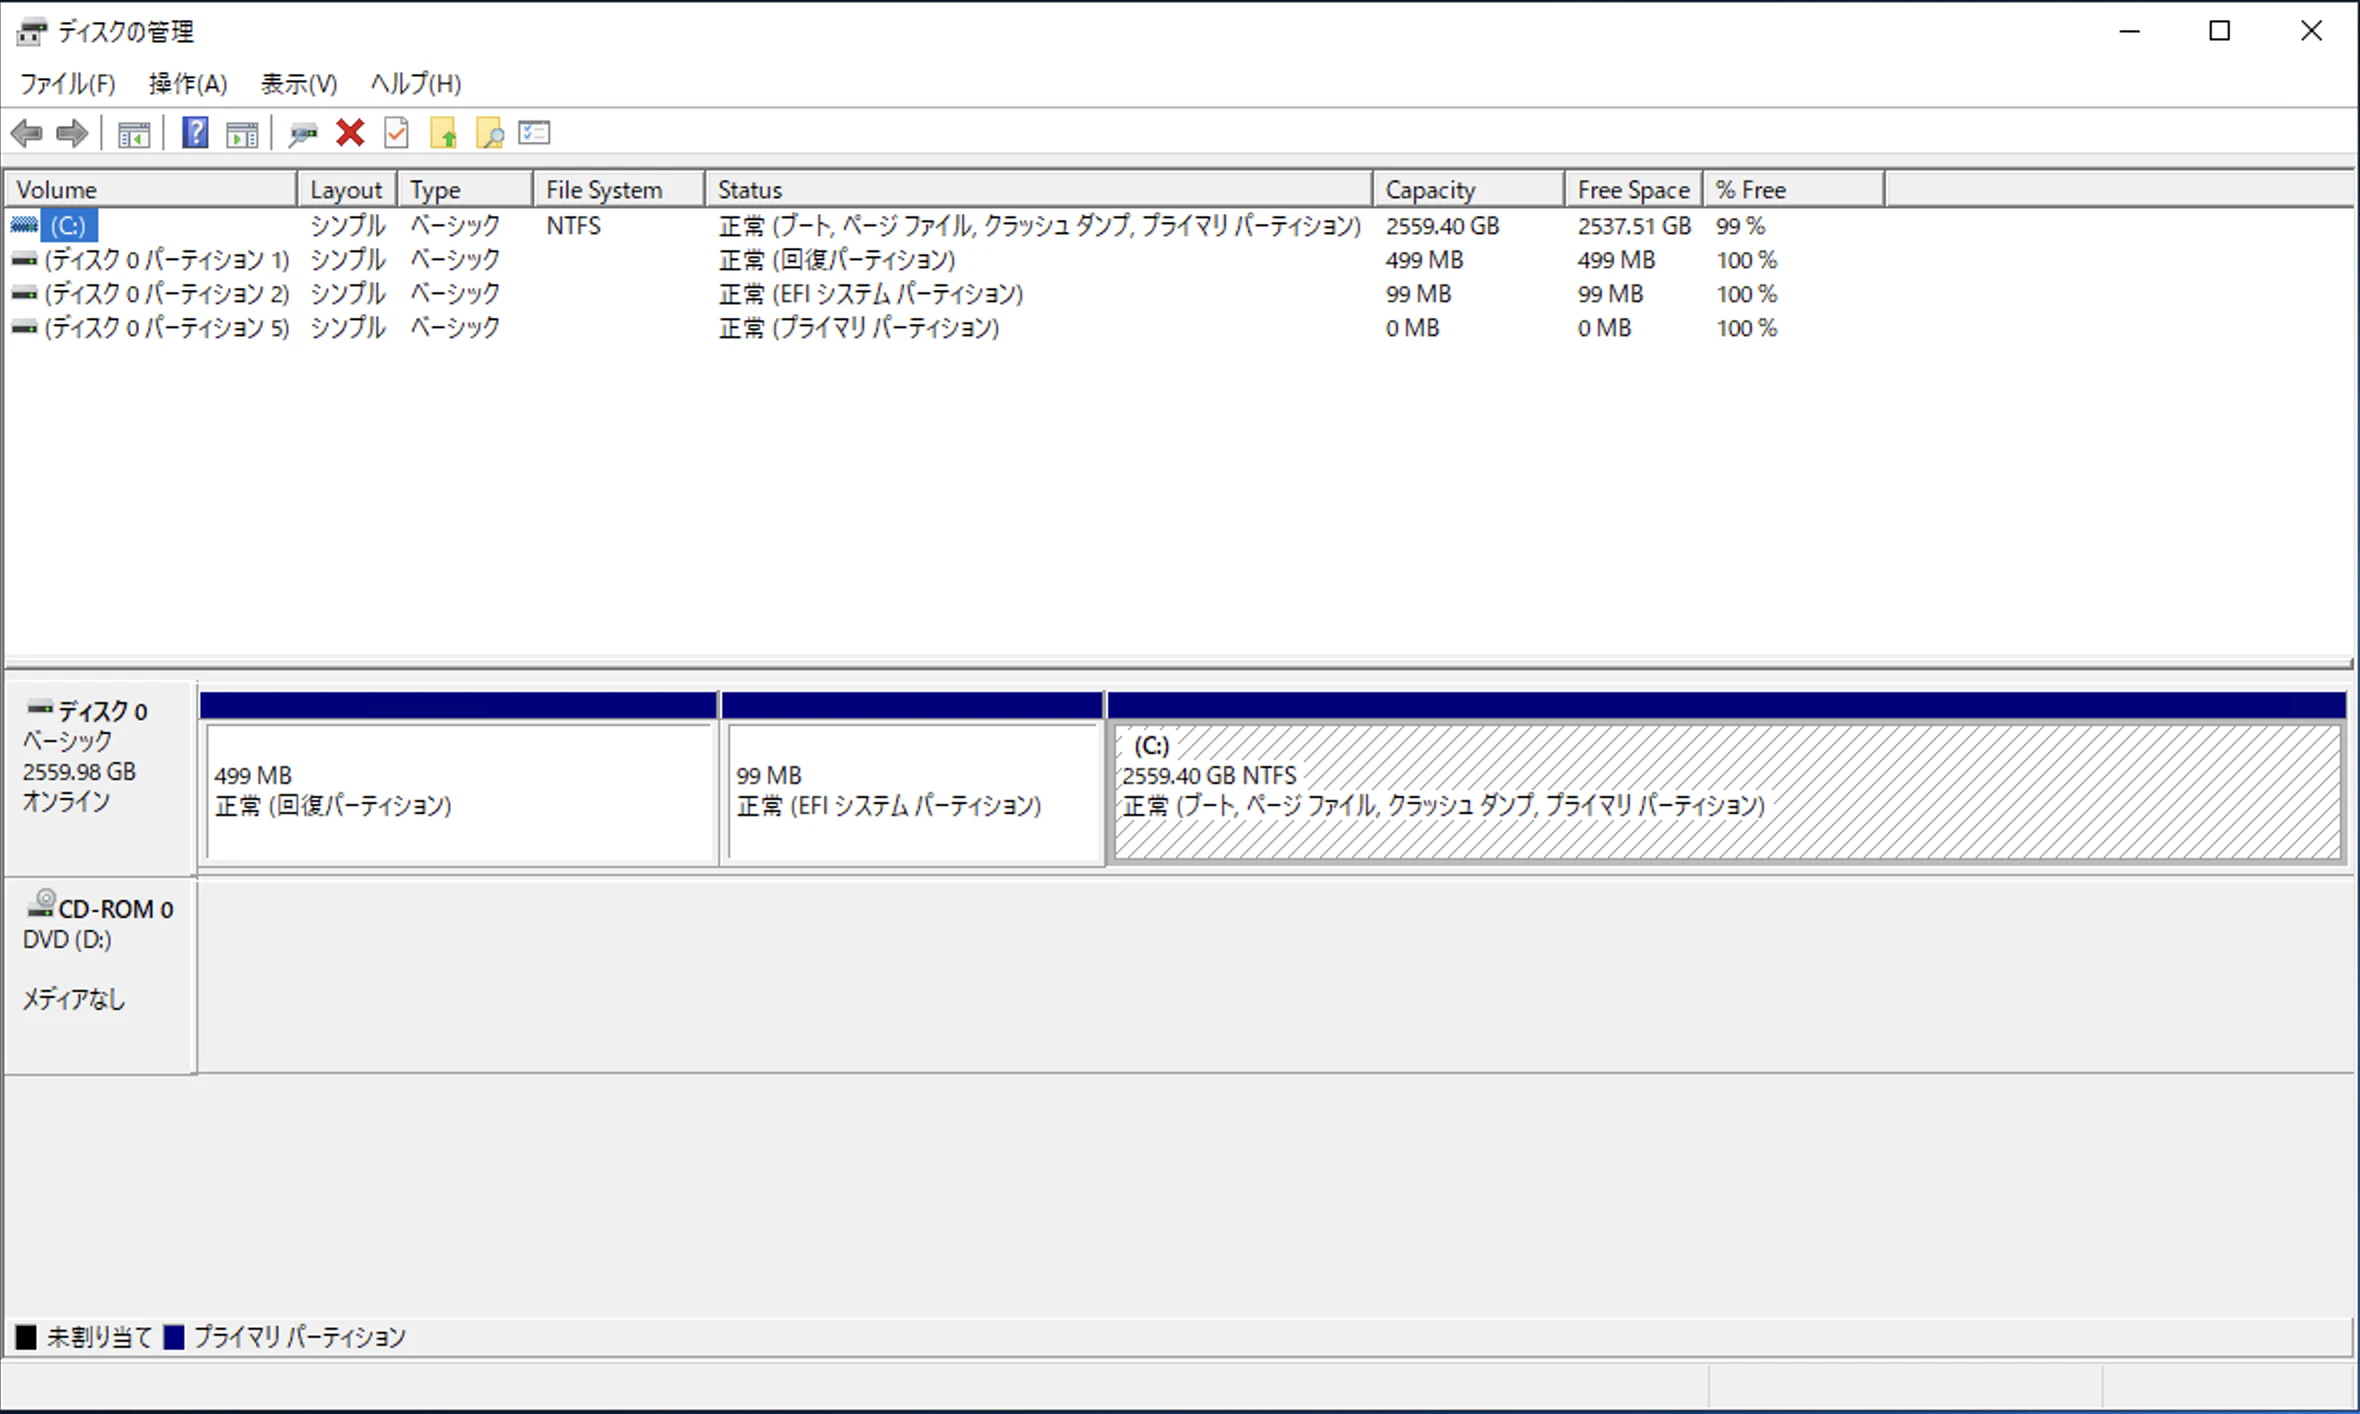
Task: Click the properties checkmark document icon
Action: pyautogui.click(x=397, y=132)
